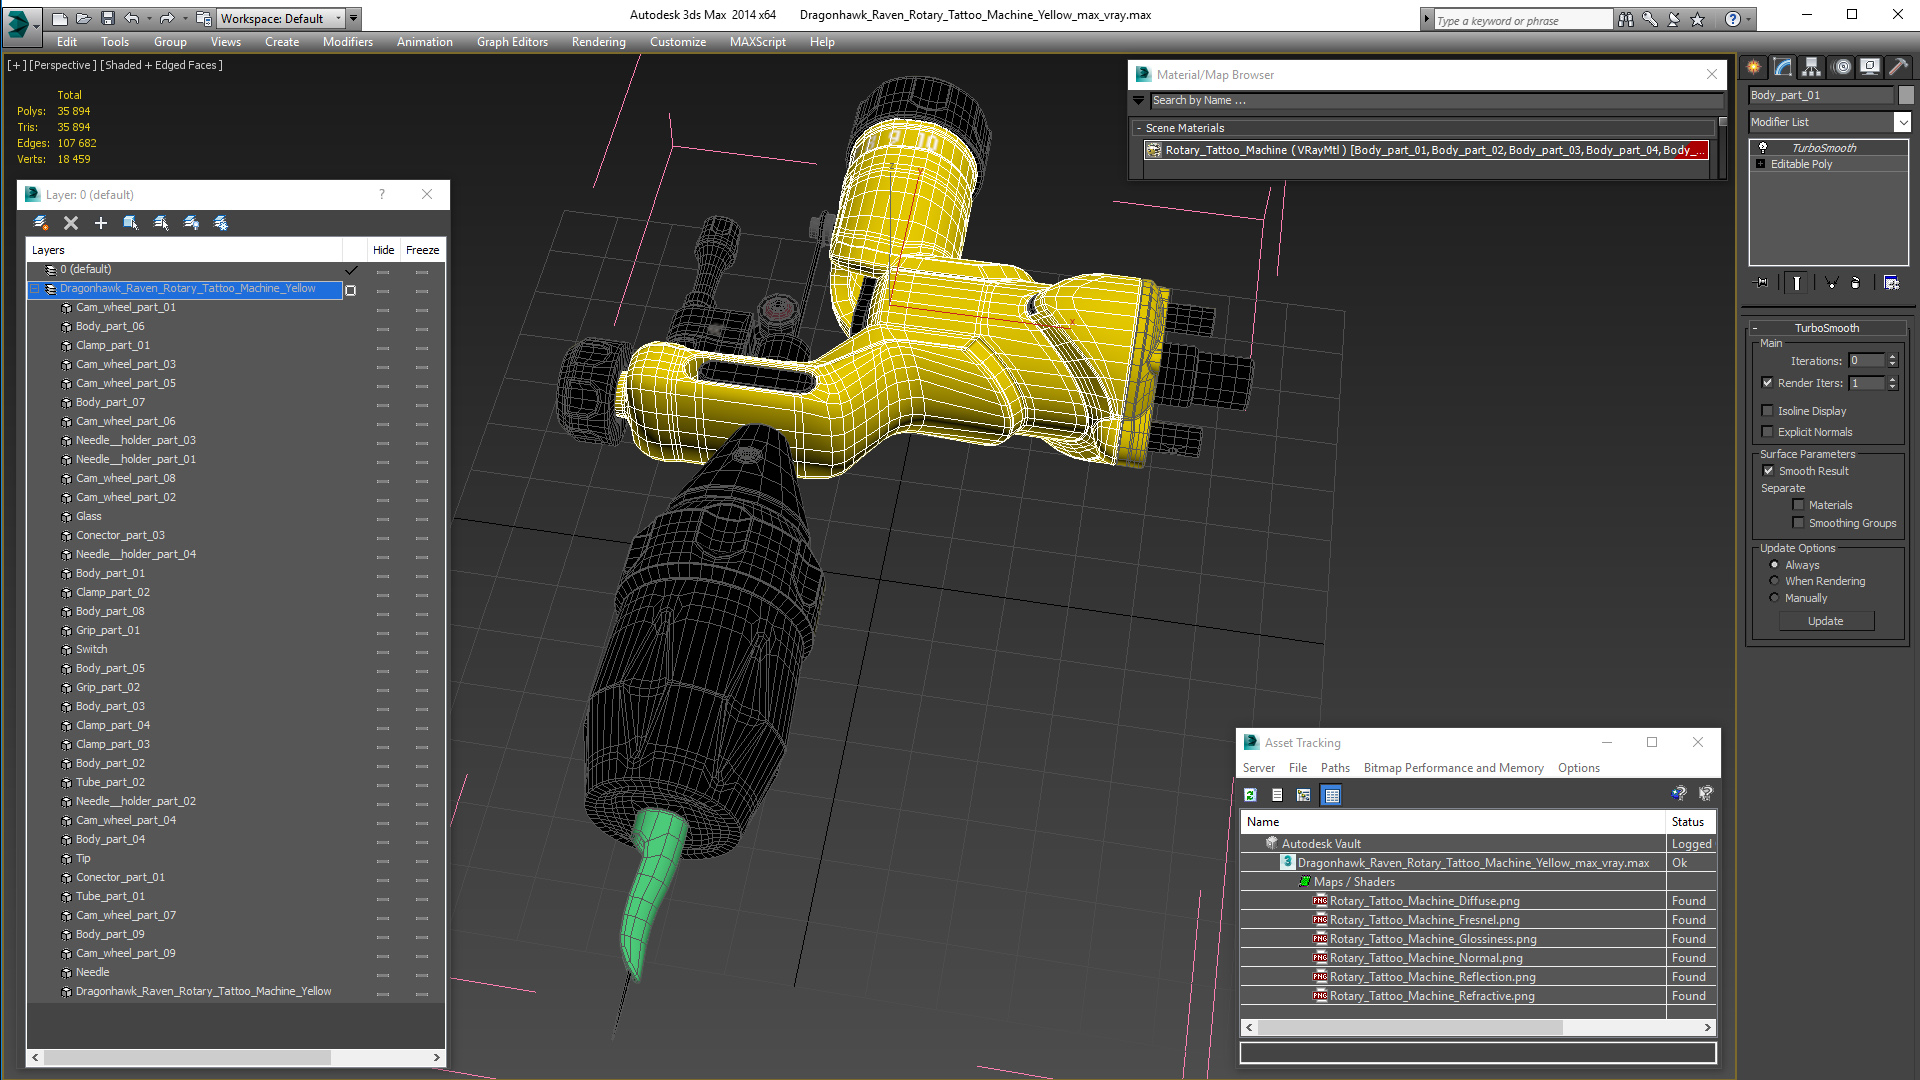Collapse the Dragonhawk_Raven layer tree

coord(35,289)
